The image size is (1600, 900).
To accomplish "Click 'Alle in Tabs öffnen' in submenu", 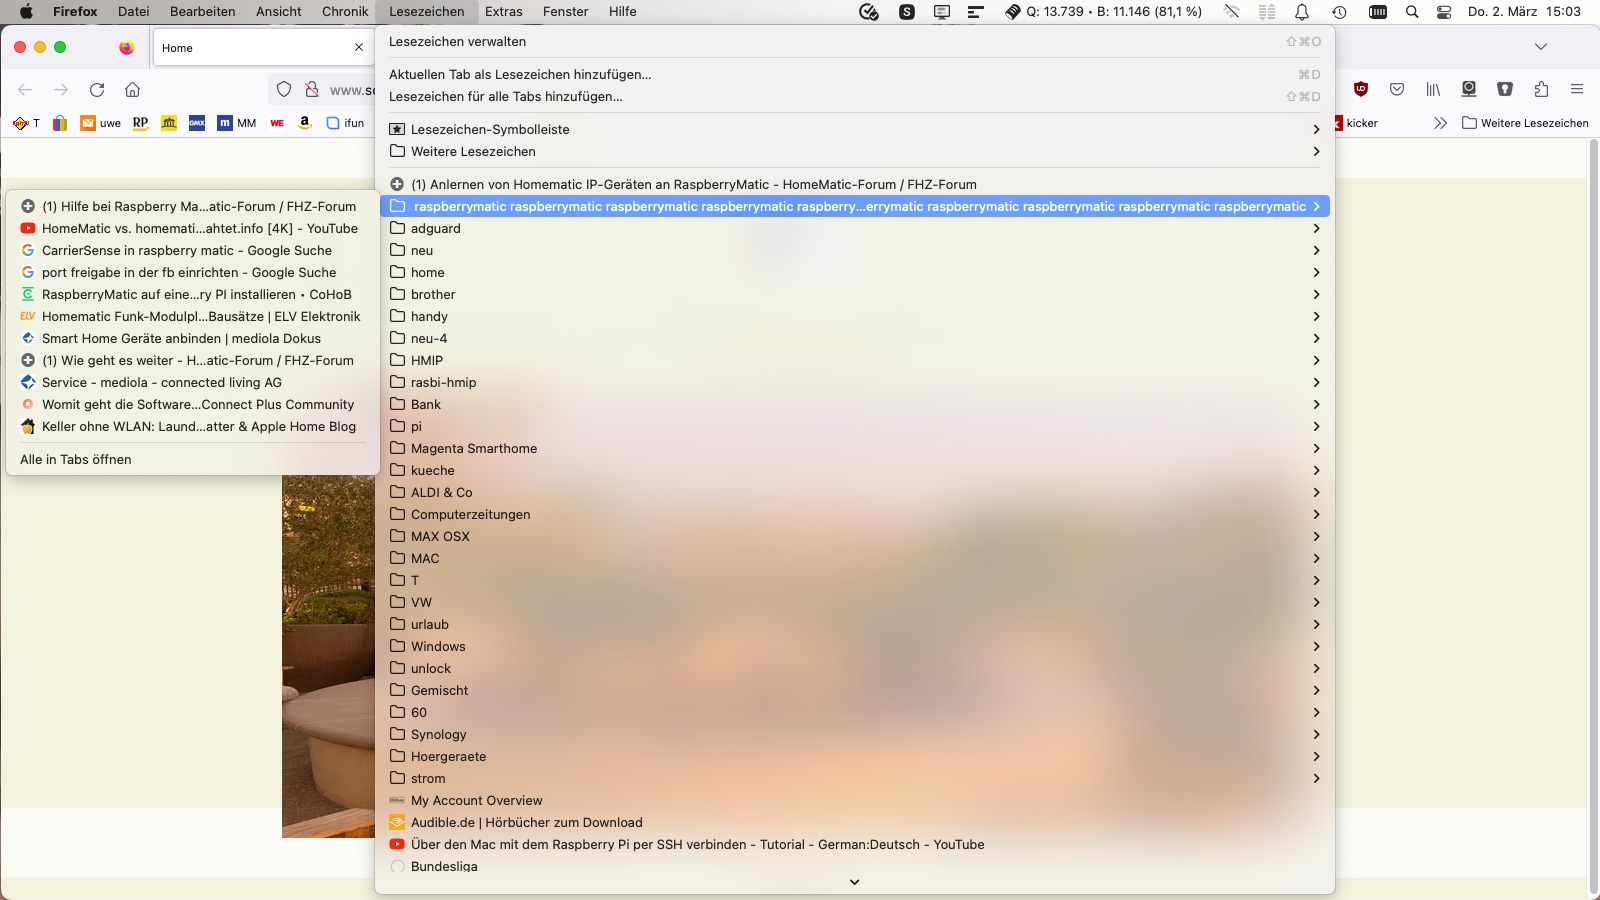I will click(x=193, y=459).
